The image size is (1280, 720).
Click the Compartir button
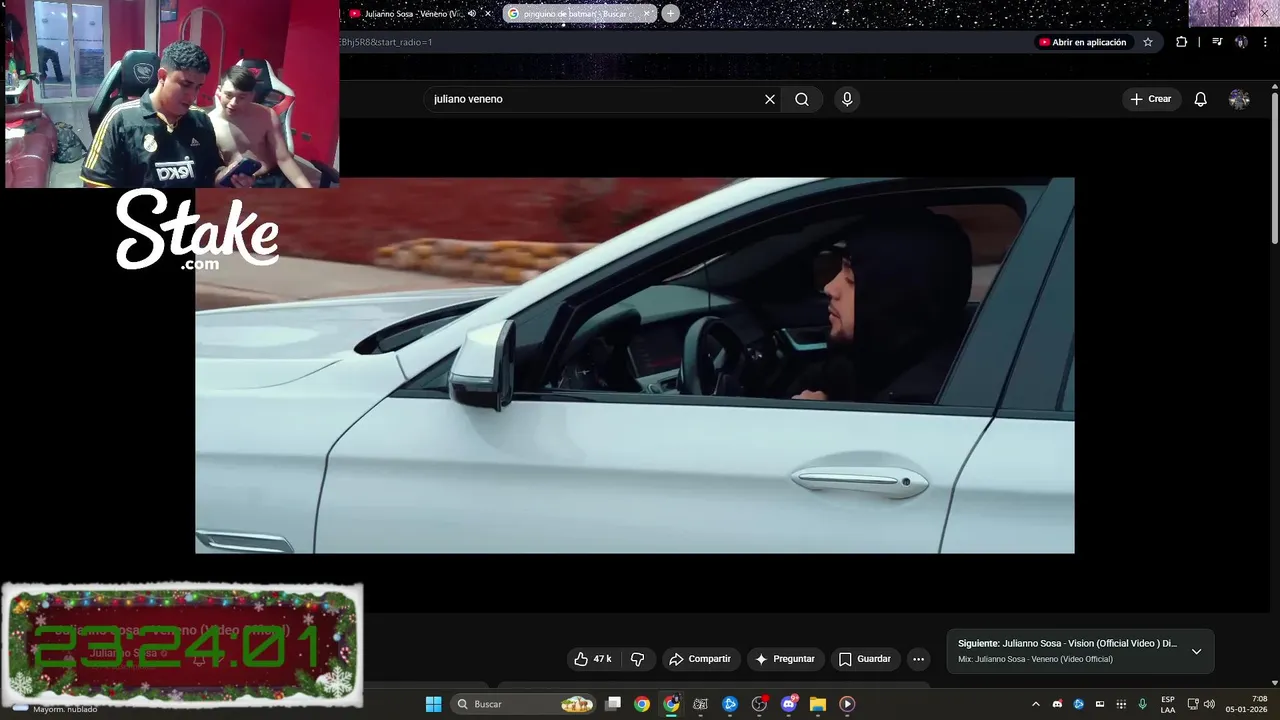click(x=700, y=659)
